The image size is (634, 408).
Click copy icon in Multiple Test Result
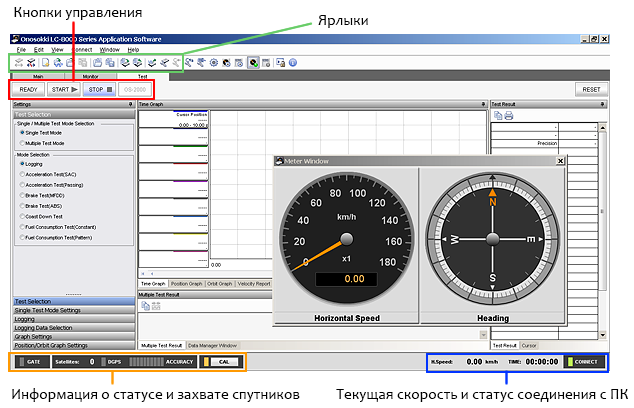(x=146, y=306)
